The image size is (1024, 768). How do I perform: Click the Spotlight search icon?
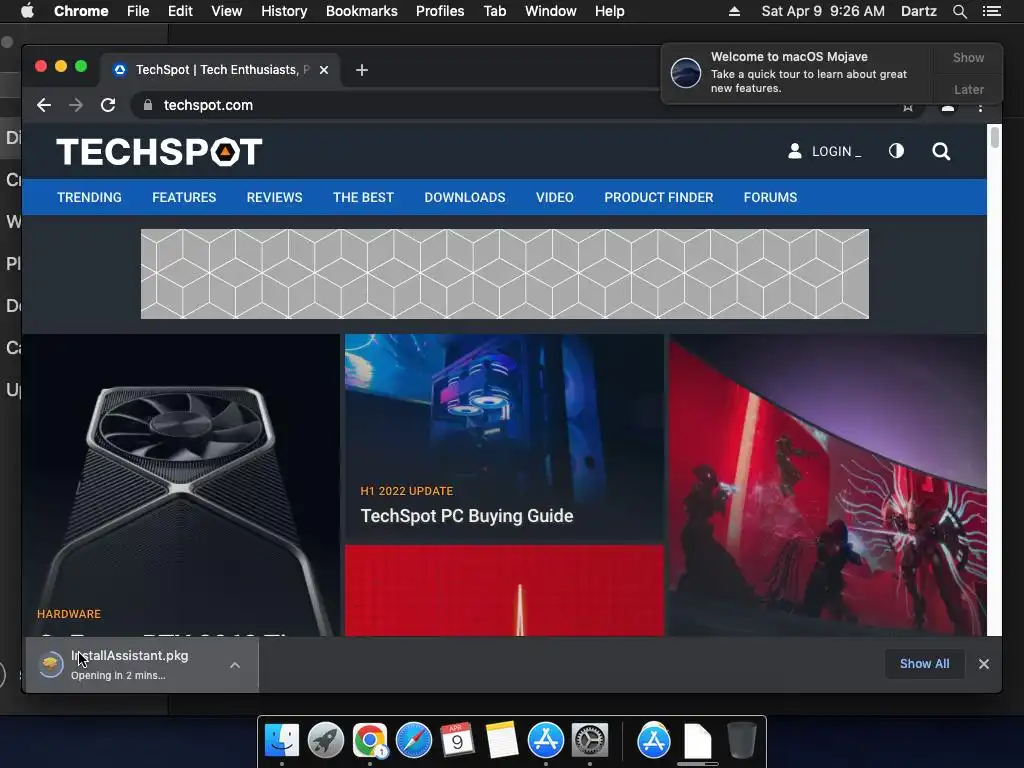959,11
